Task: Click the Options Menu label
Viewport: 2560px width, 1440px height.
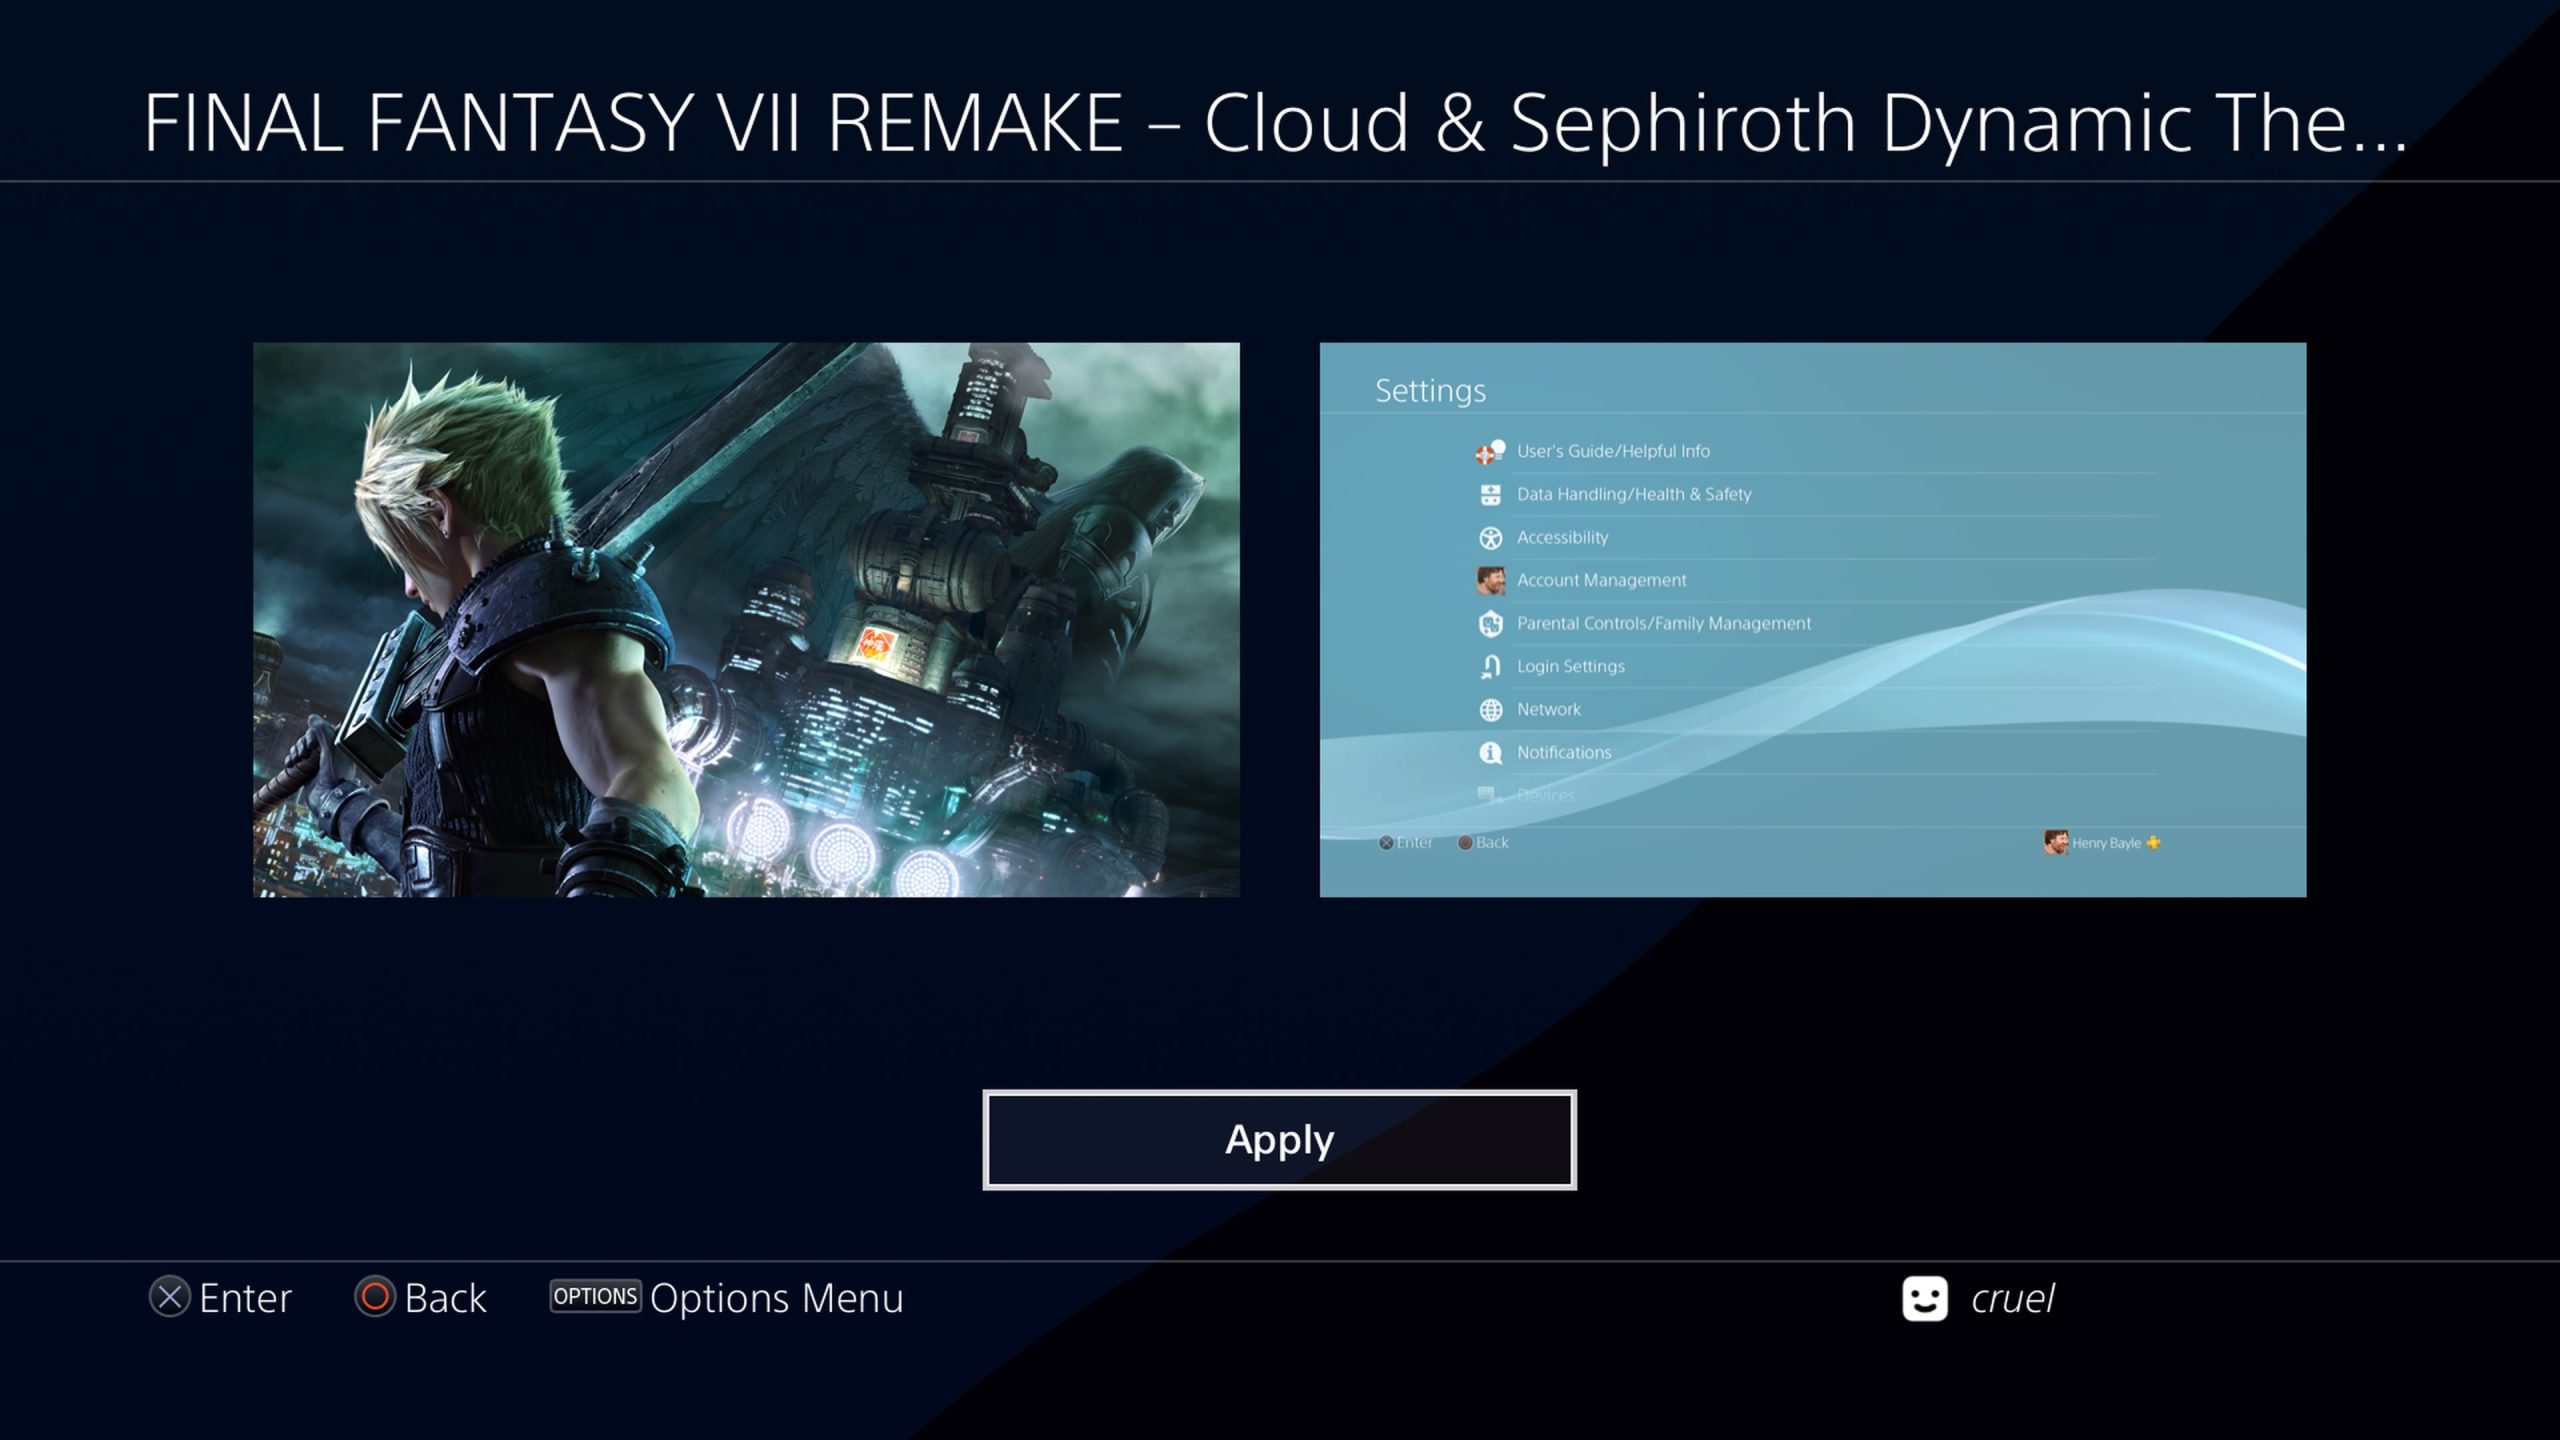Action: [776, 1299]
